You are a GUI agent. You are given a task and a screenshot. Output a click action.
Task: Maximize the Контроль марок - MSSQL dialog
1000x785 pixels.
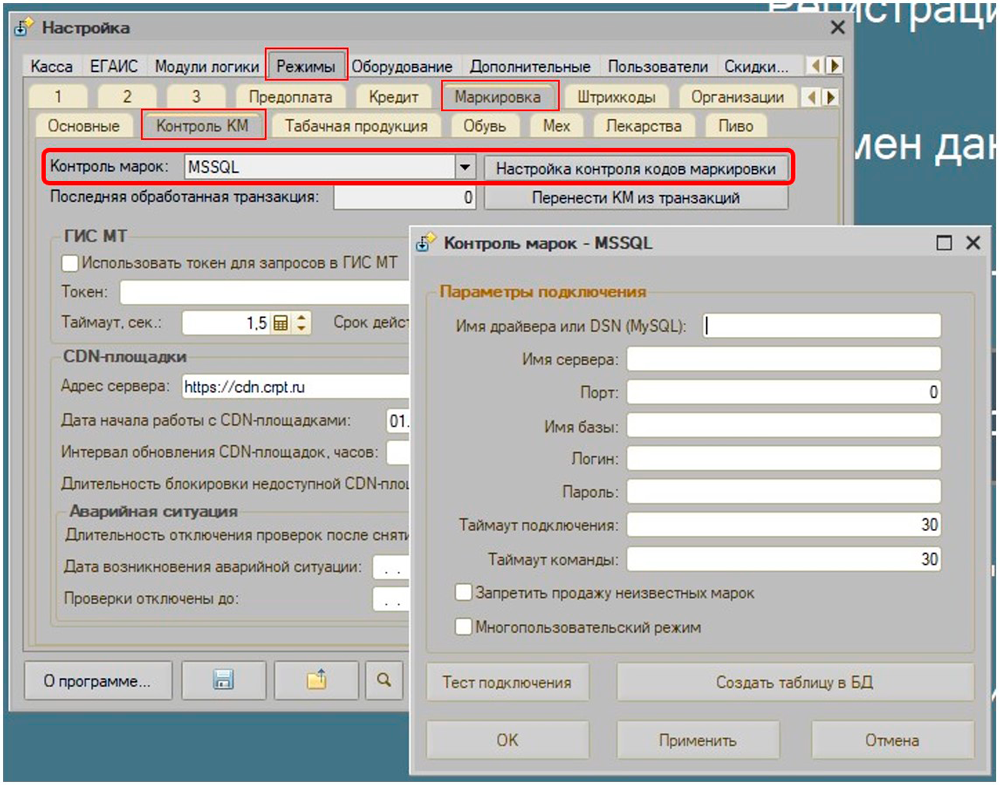(943, 243)
